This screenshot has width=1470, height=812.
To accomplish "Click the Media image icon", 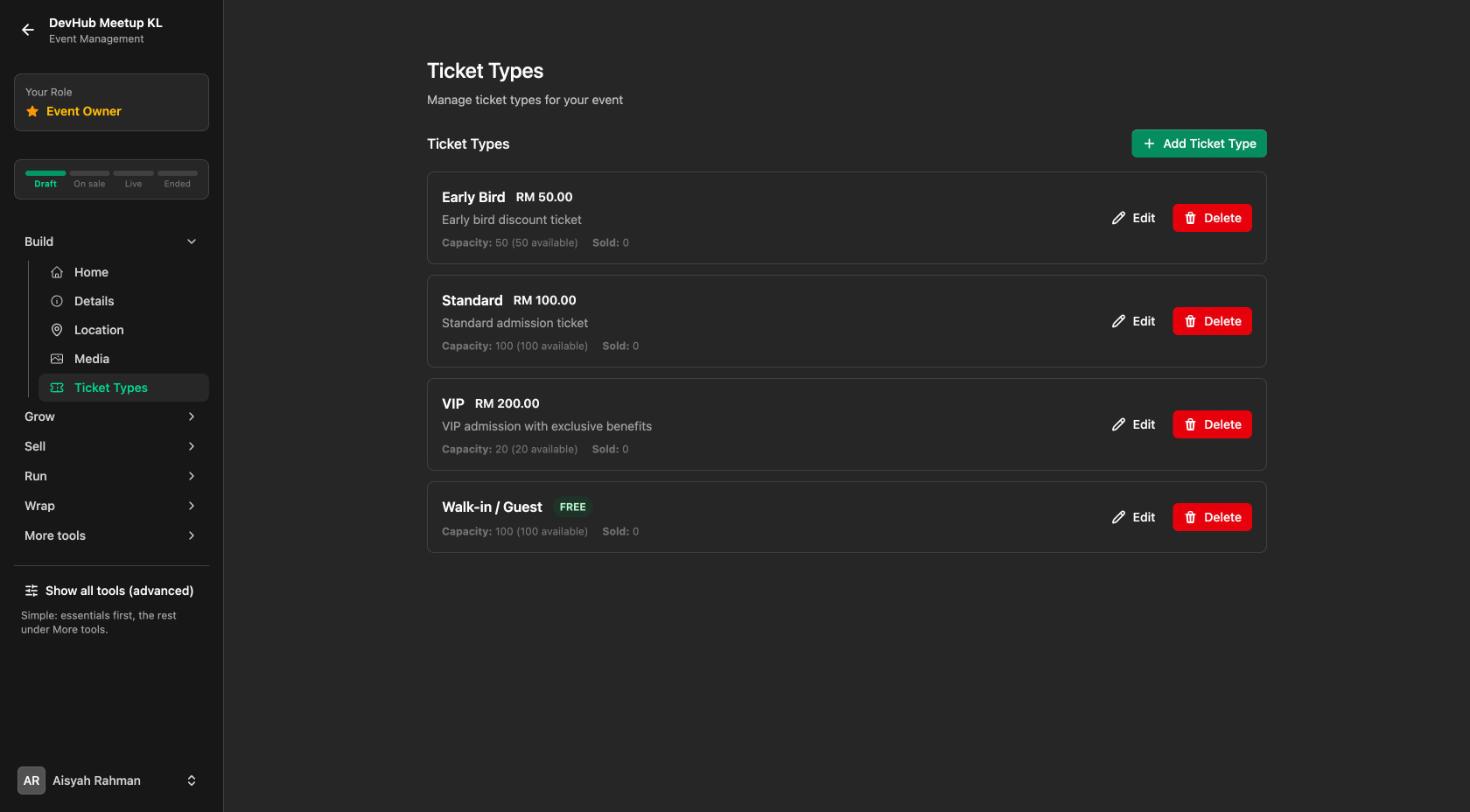I will click(x=57, y=359).
